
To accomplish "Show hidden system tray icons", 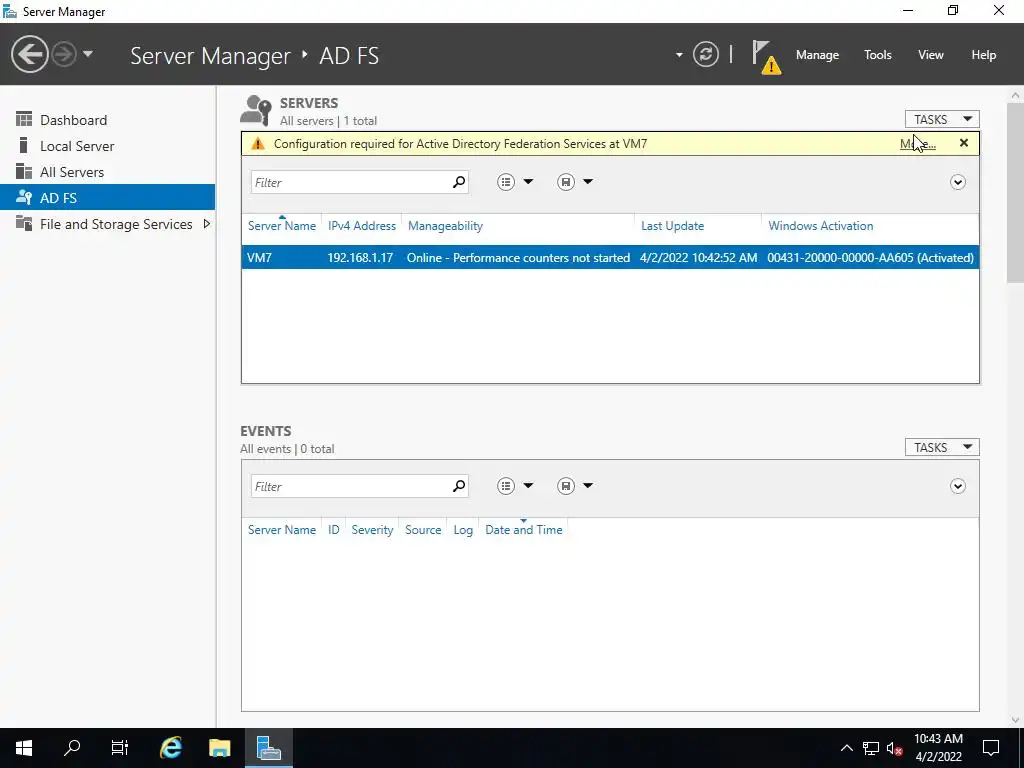I will 846,748.
